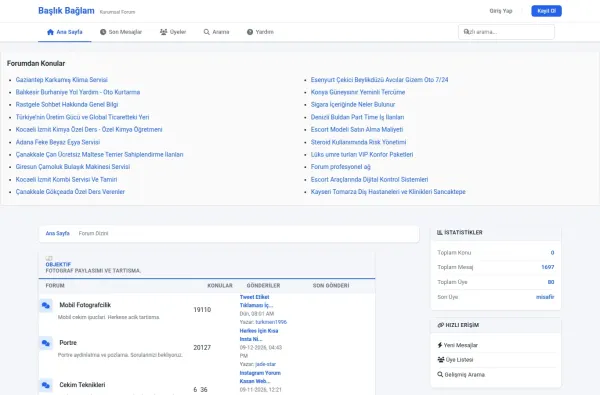Screen dimensions: 600x395
Task: Open author jade-star profile
Action: pos(266,364)
